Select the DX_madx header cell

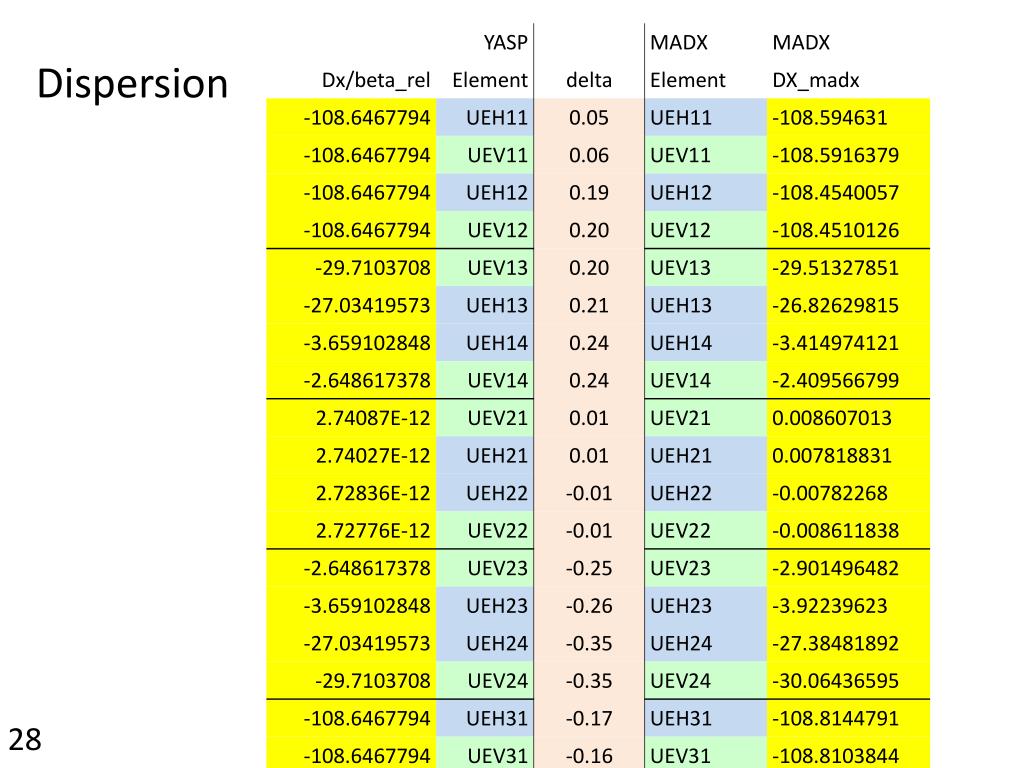click(816, 80)
